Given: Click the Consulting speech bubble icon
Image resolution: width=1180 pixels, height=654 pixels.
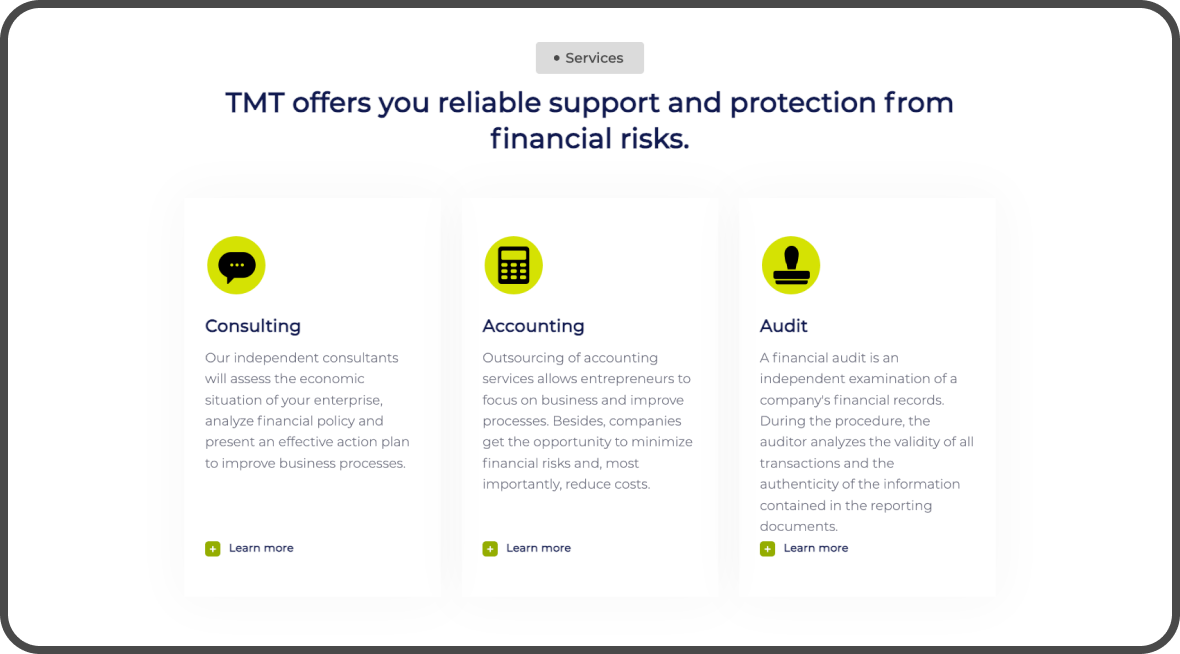Looking at the screenshot, I should [236, 265].
